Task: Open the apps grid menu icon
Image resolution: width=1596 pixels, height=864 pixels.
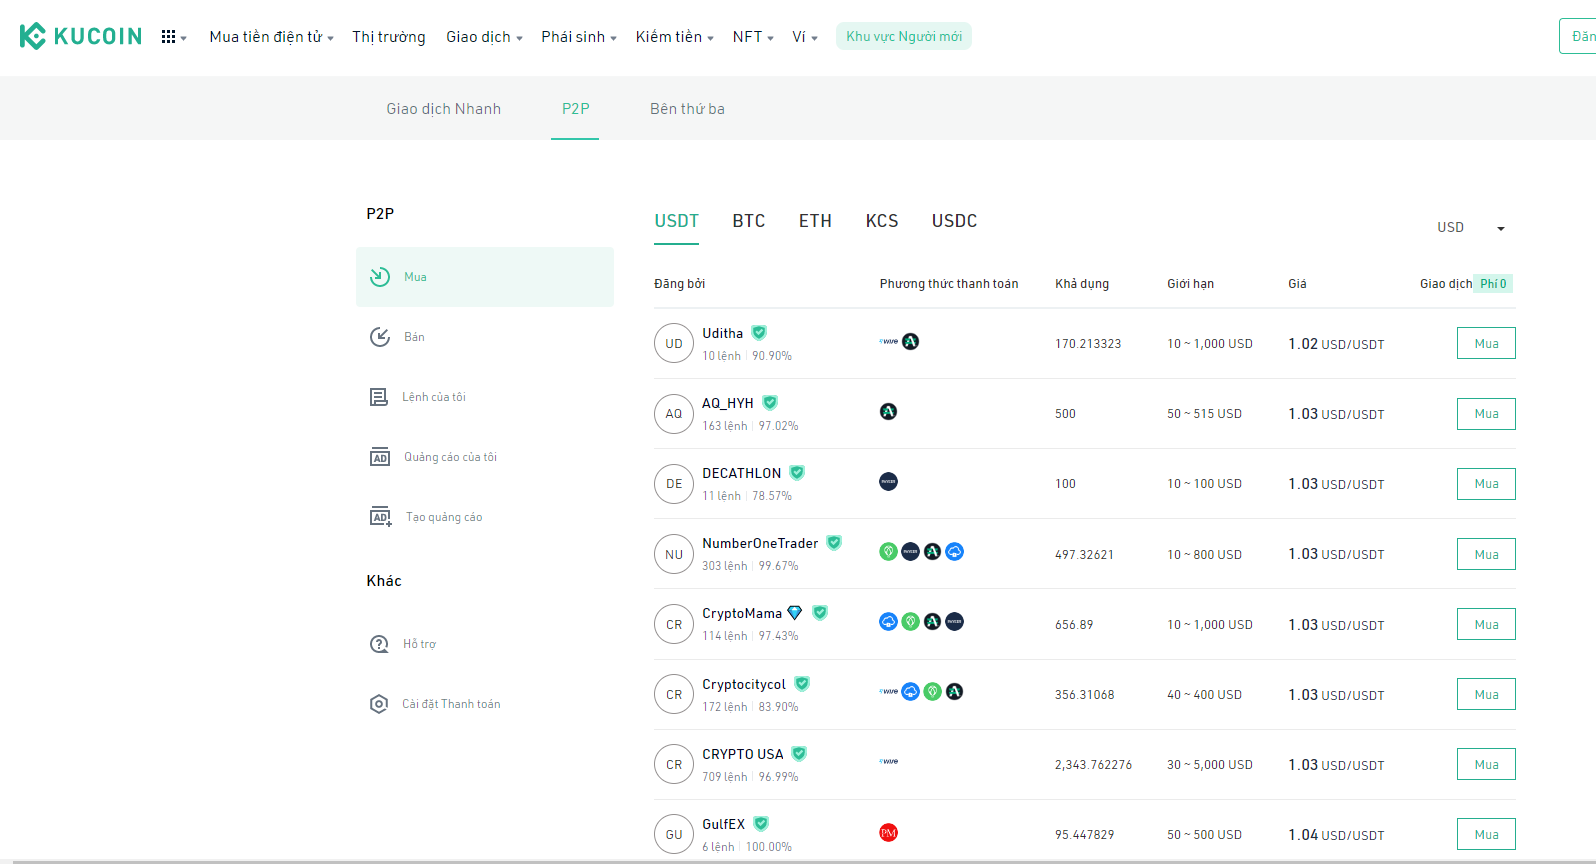Action: pyautogui.click(x=169, y=37)
